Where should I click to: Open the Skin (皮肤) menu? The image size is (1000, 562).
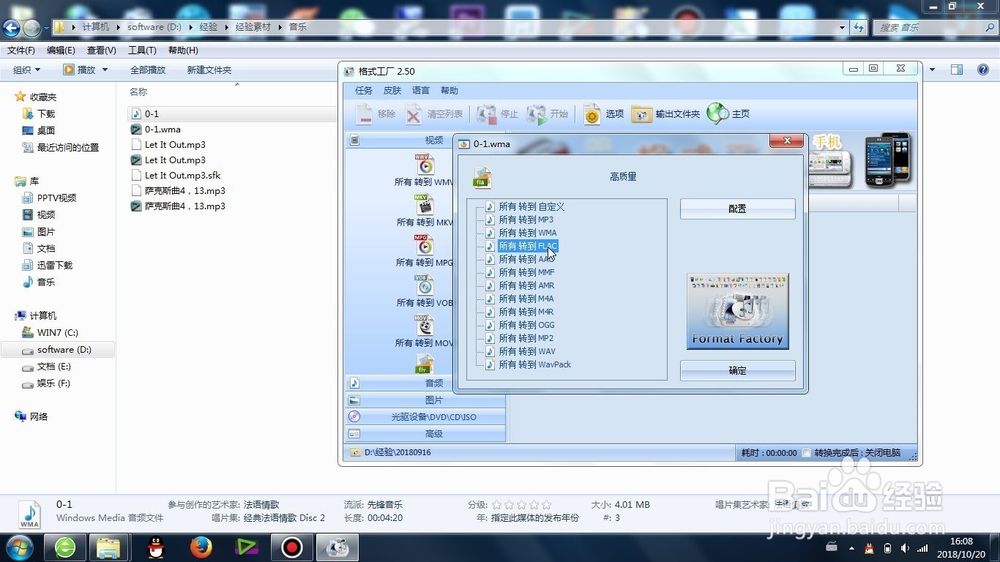point(392,91)
